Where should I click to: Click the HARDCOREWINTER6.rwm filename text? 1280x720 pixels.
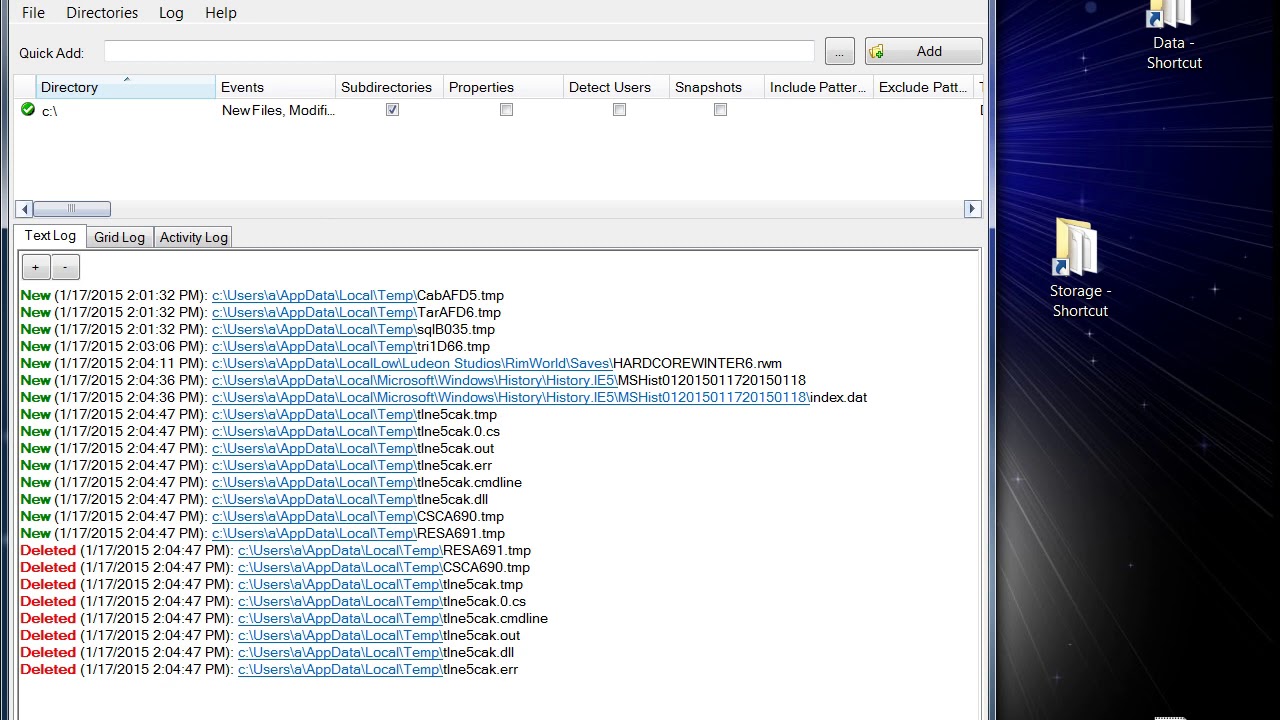click(x=697, y=363)
